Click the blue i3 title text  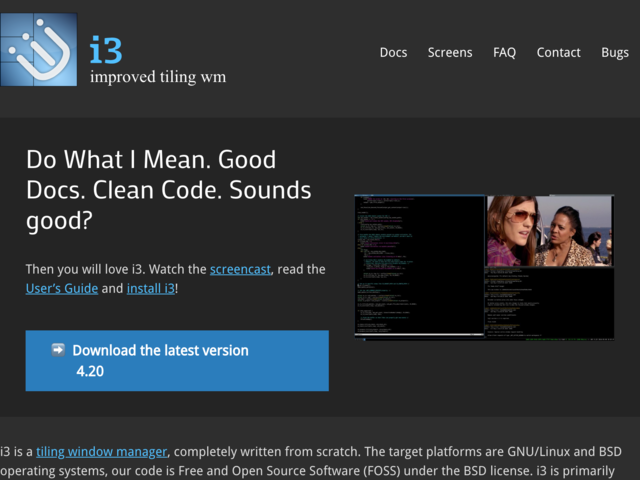point(106,50)
